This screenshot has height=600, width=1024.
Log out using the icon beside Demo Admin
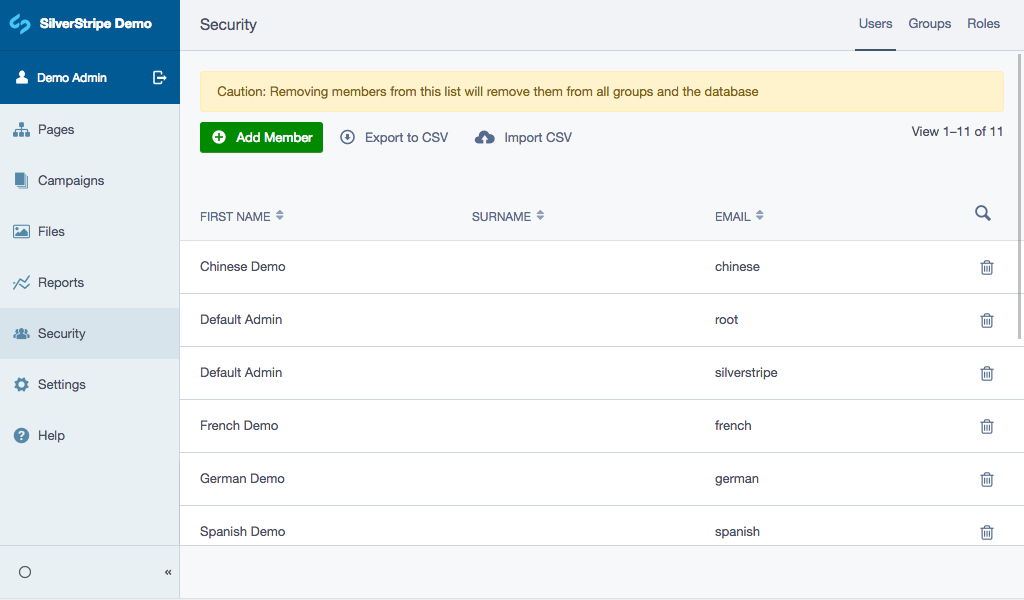pyautogui.click(x=159, y=77)
